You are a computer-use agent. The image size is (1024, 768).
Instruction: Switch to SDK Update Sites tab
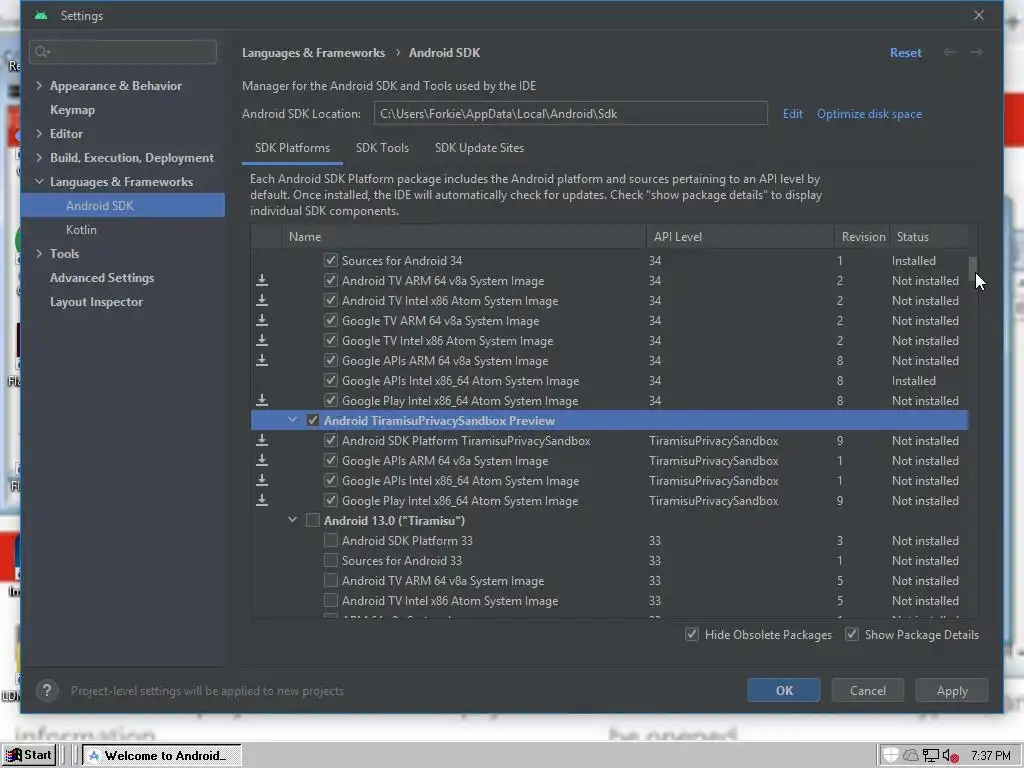[479, 148]
